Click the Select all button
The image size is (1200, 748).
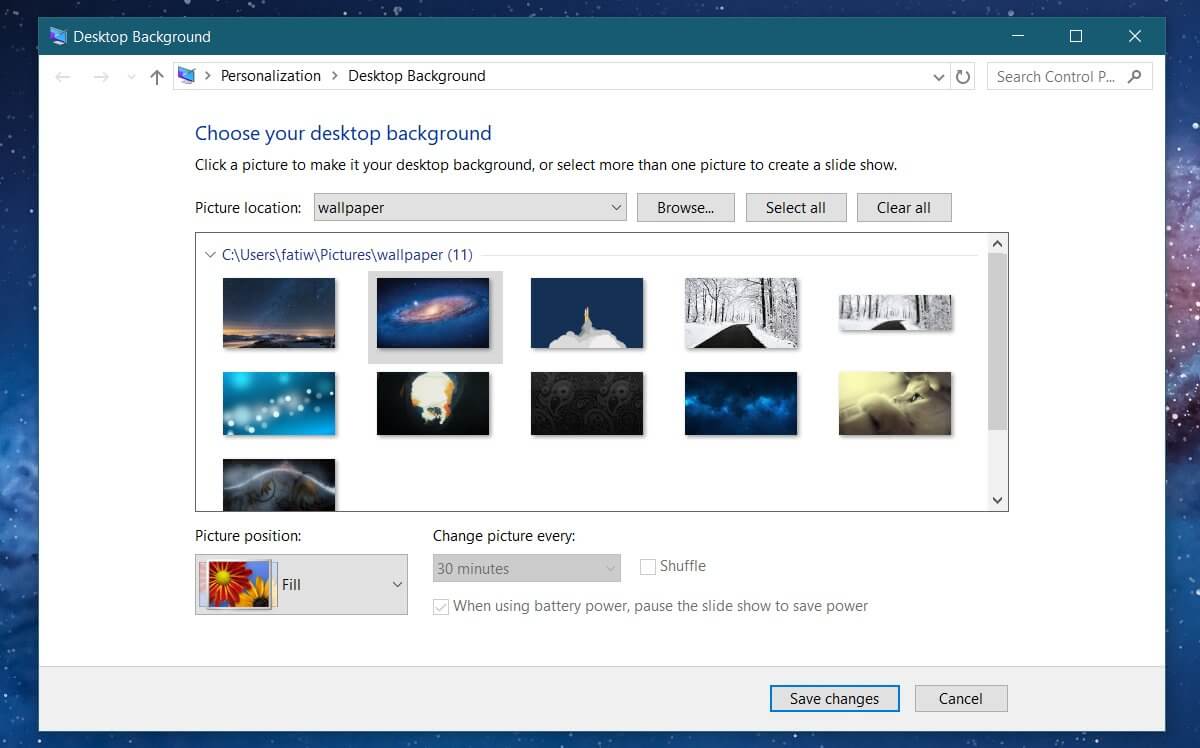[x=796, y=208]
